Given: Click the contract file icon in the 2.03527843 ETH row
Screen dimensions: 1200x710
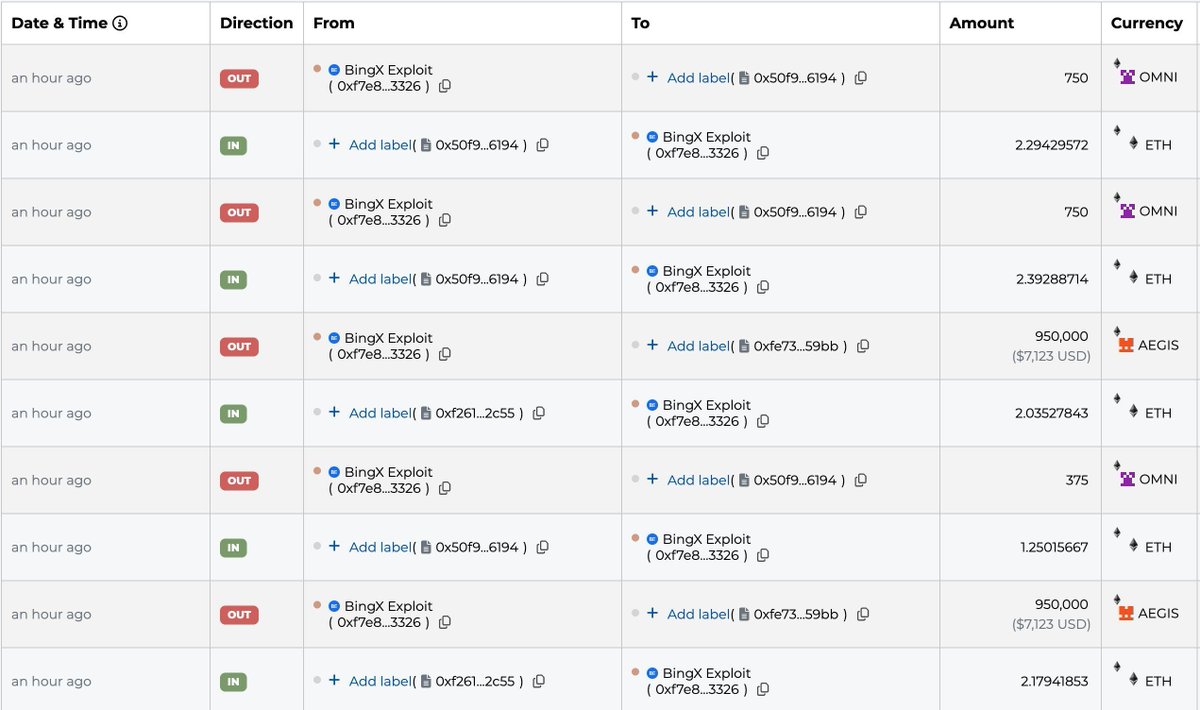Looking at the screenshot, I should pos(425,413).
